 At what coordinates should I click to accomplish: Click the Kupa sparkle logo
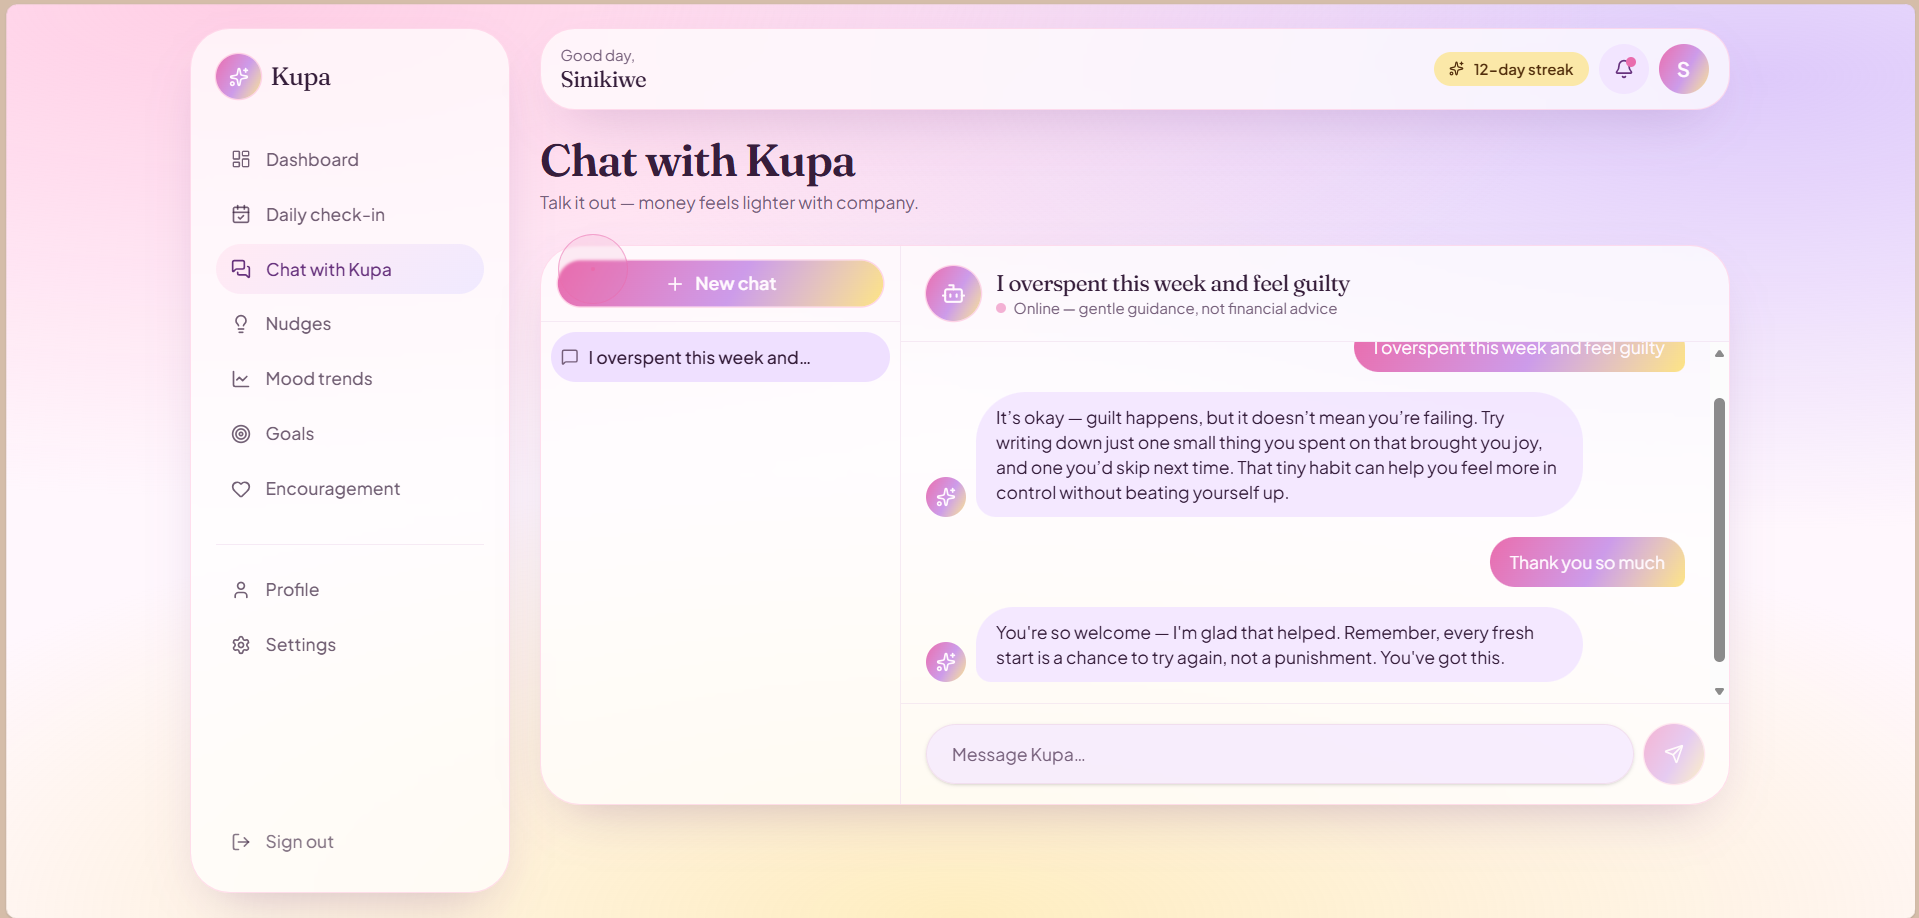[238, 77]
